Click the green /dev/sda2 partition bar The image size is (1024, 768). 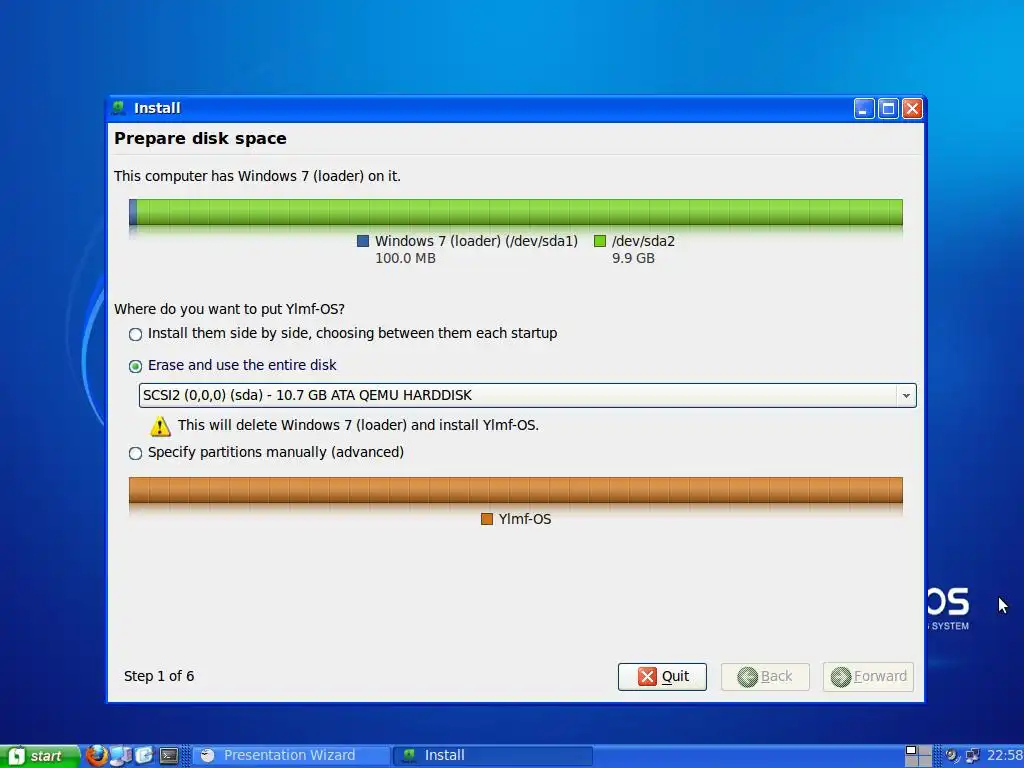(520, 212)
